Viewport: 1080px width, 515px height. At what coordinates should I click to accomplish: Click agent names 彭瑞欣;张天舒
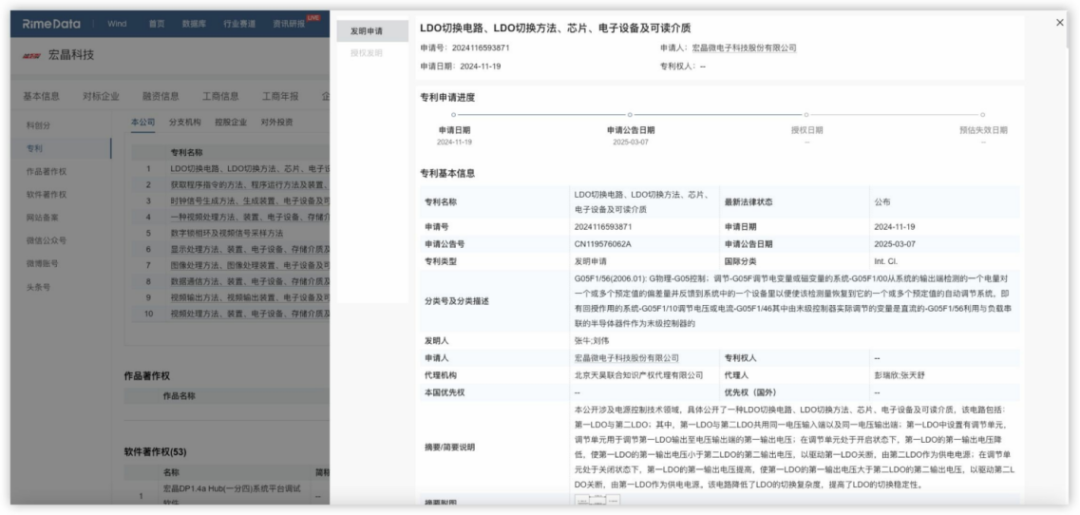point(899,375)
